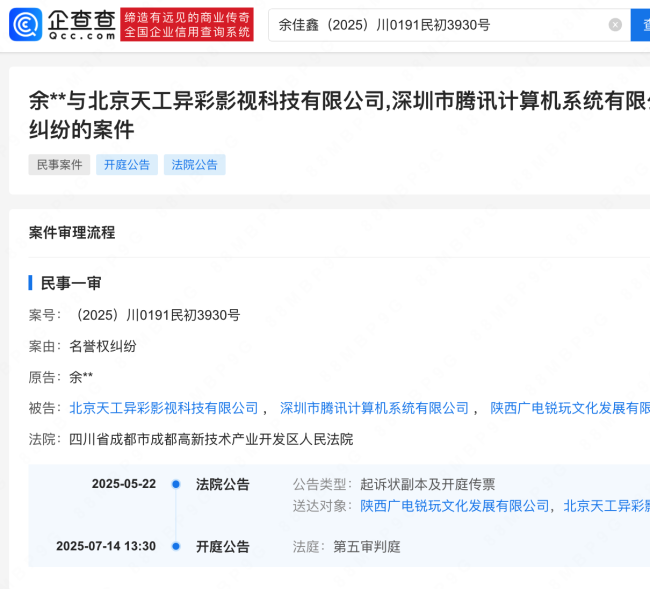Open defendant 北京天工异彩影视科技有限公司 link
The height and width of the screenshot is (589, 650).
pyautogui.click(x=164, y=408)
